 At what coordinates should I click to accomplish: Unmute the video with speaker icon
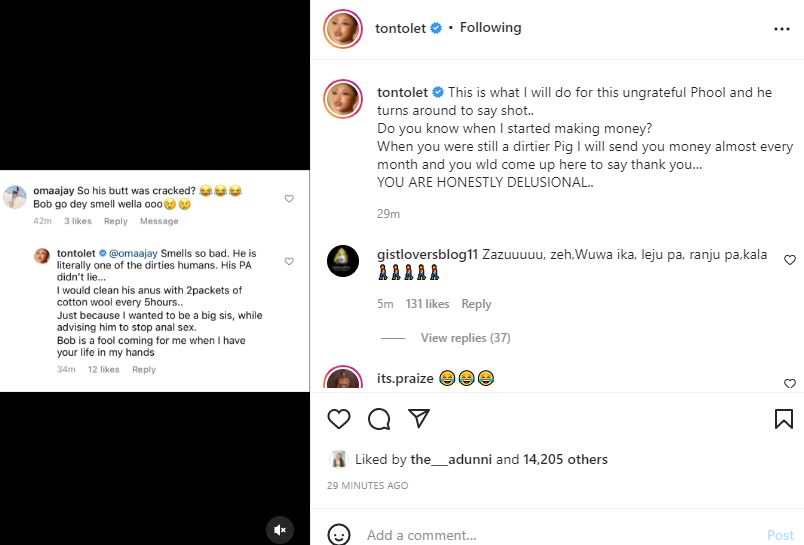pos(281,529)
